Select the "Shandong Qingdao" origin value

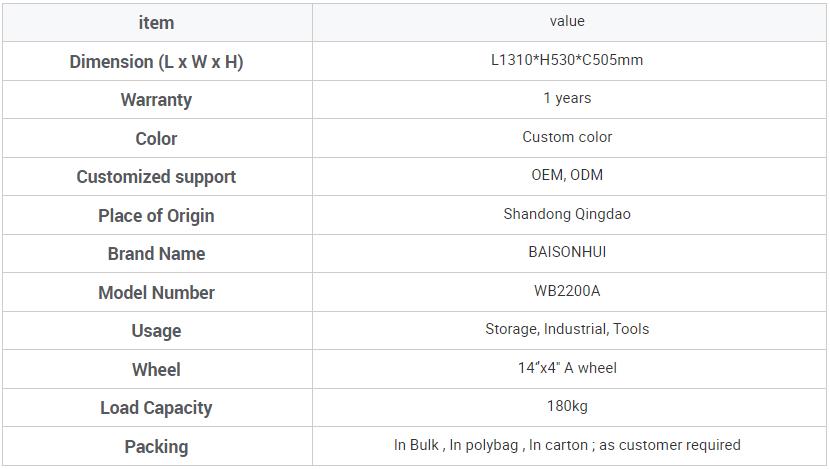click(567, 214)
